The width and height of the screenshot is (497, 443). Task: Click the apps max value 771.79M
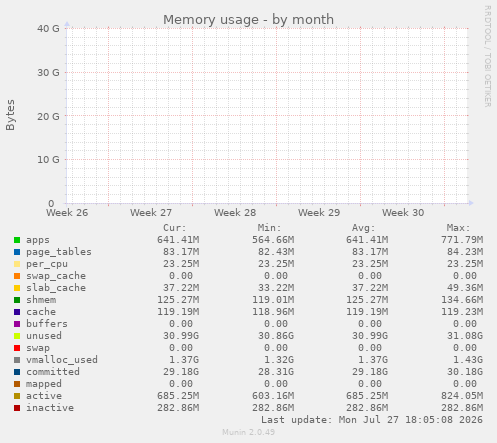pyautogui.click(x=462, y=240)
